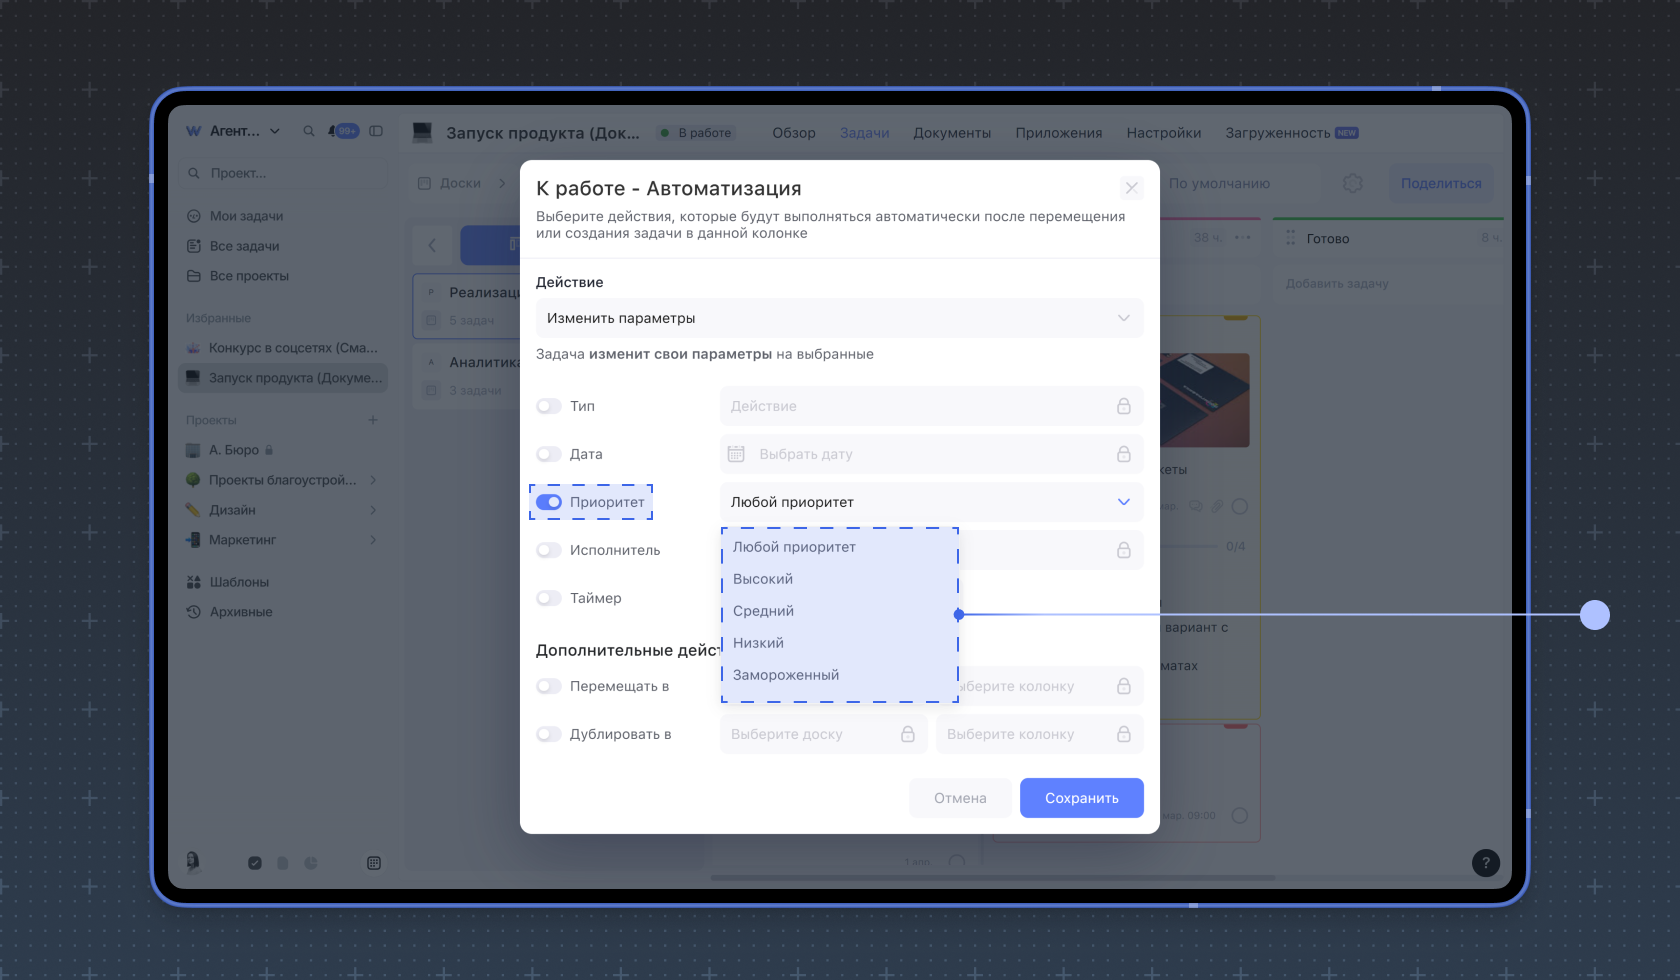1680x980 pixels.
Task: Click the search magnifier icon in sidebar header
Action: tap(309, 131)
